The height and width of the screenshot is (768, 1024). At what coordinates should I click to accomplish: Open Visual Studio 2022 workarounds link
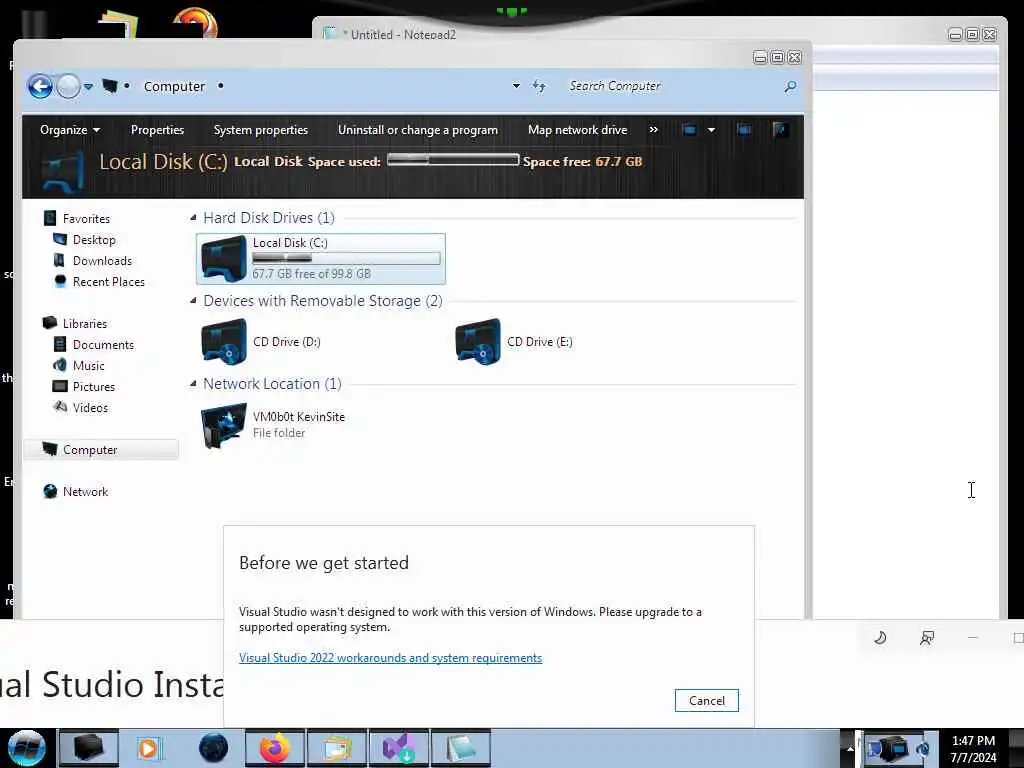391,658
